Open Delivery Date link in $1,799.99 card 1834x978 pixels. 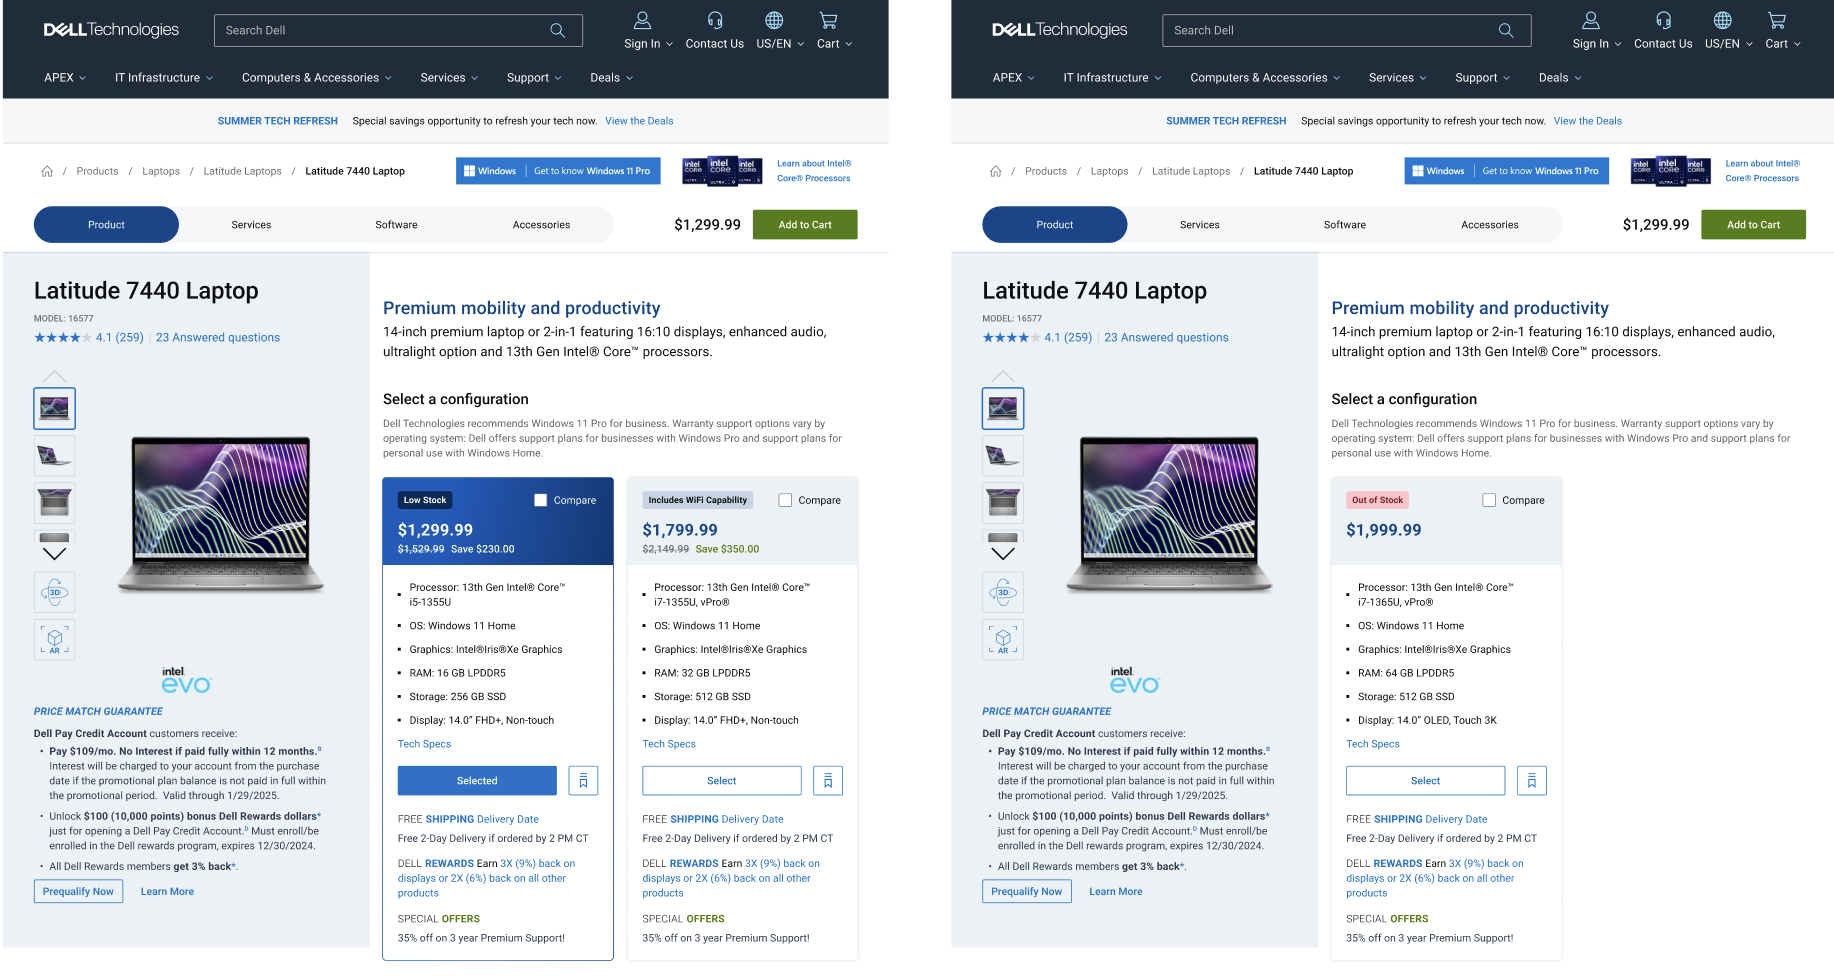point(752,819)
